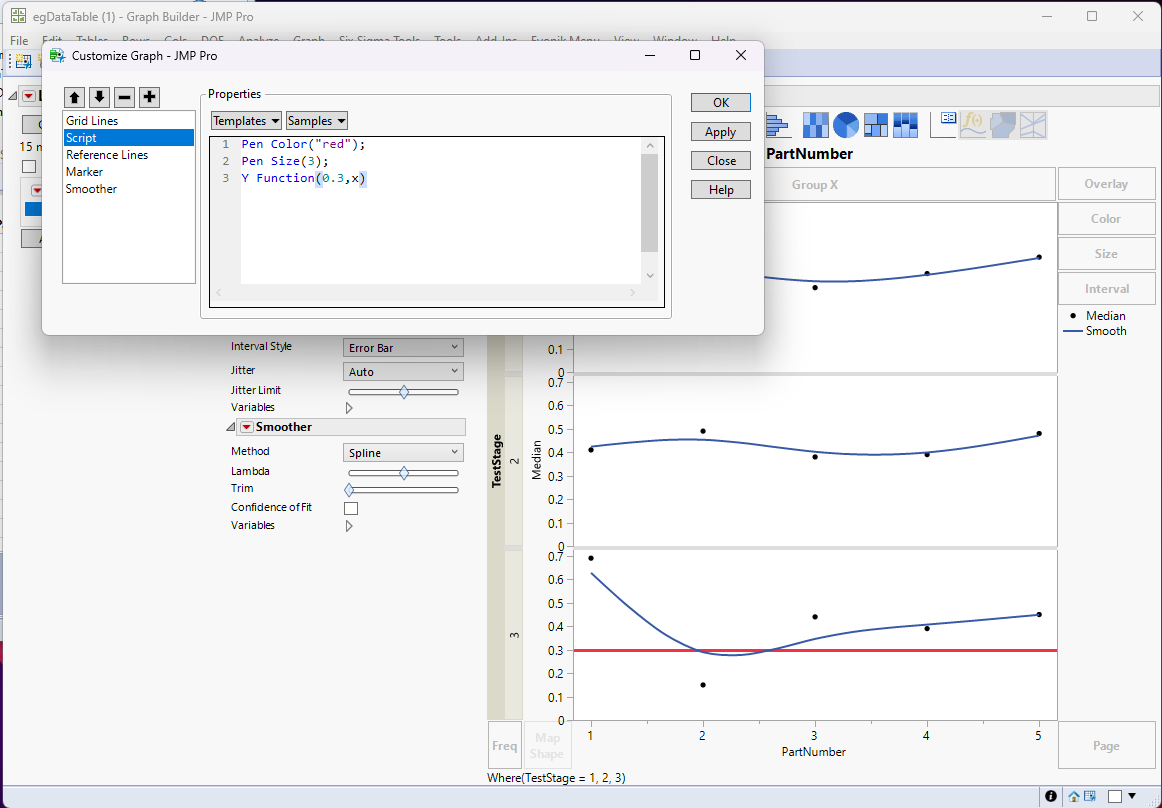Image resolution: width=1162 pixels, height=808 pixels.
Task: Toggle the checkbox in the status bar
Action: click(x=1114, y=796)
